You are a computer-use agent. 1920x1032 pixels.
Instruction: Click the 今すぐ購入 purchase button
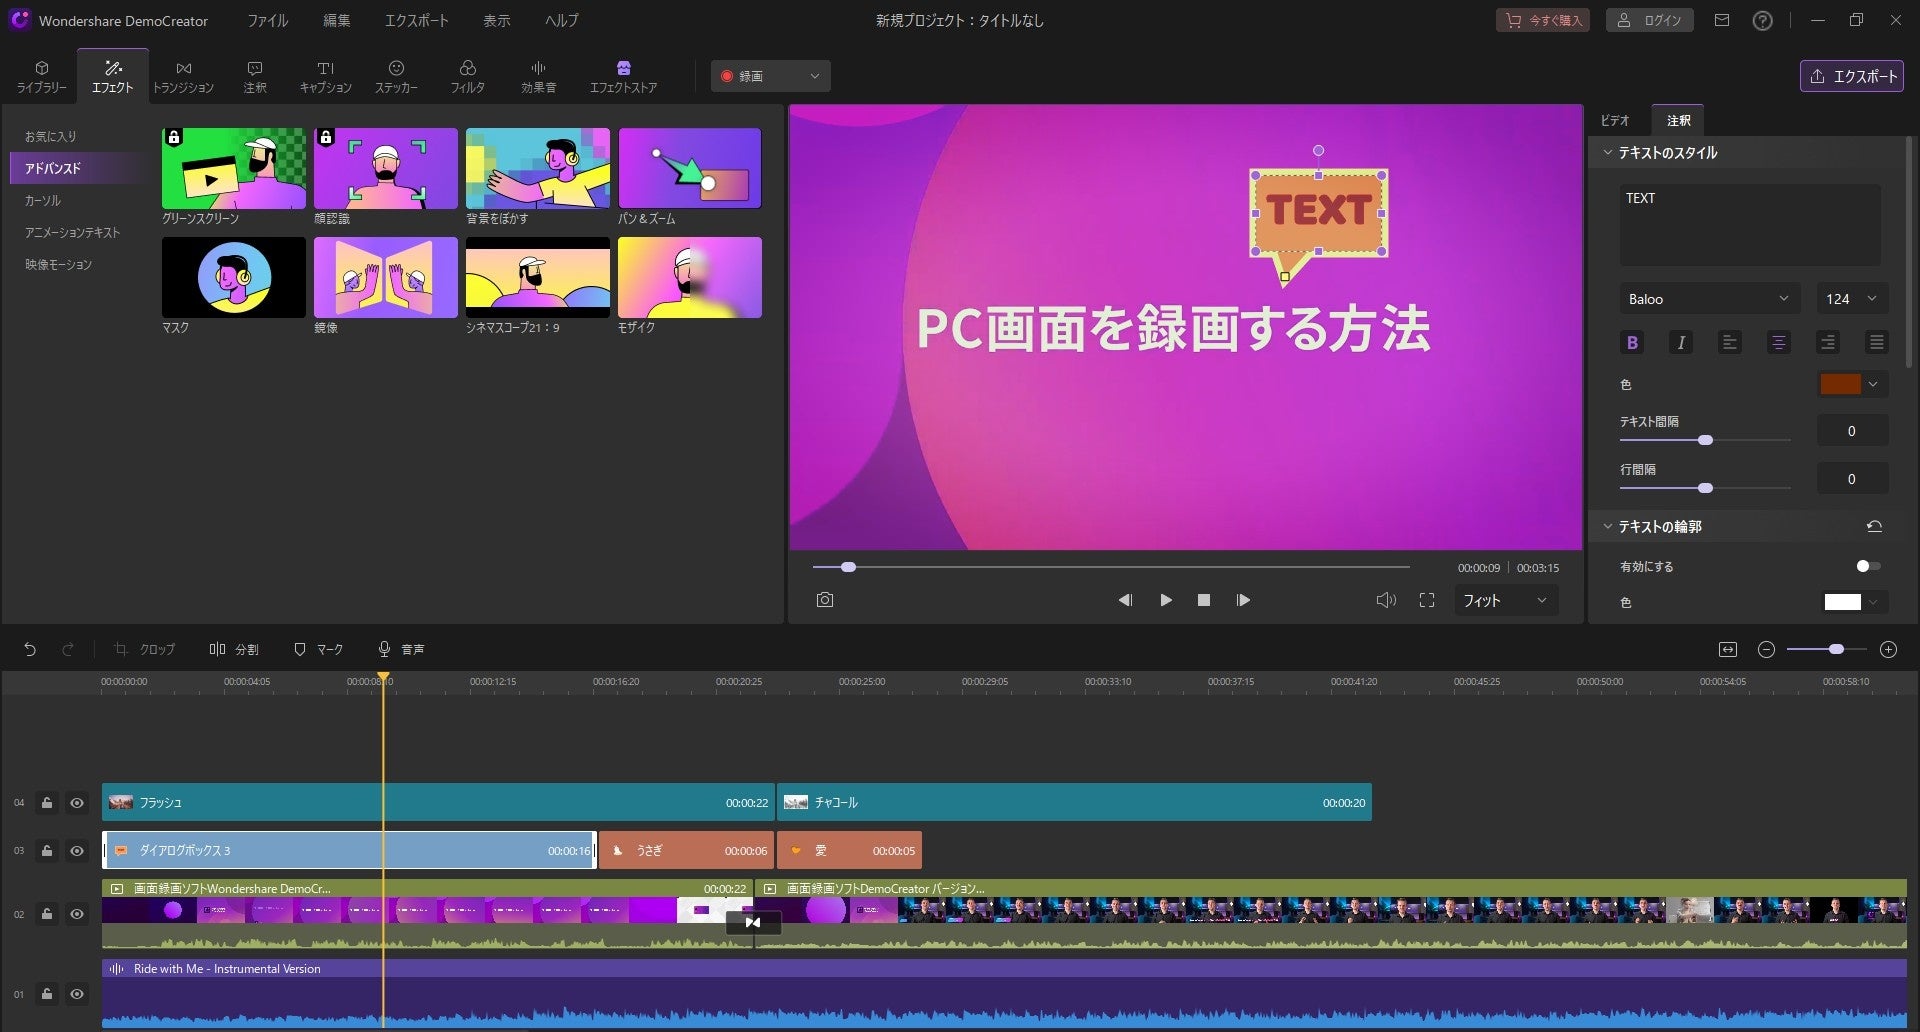coord(1546,20)
